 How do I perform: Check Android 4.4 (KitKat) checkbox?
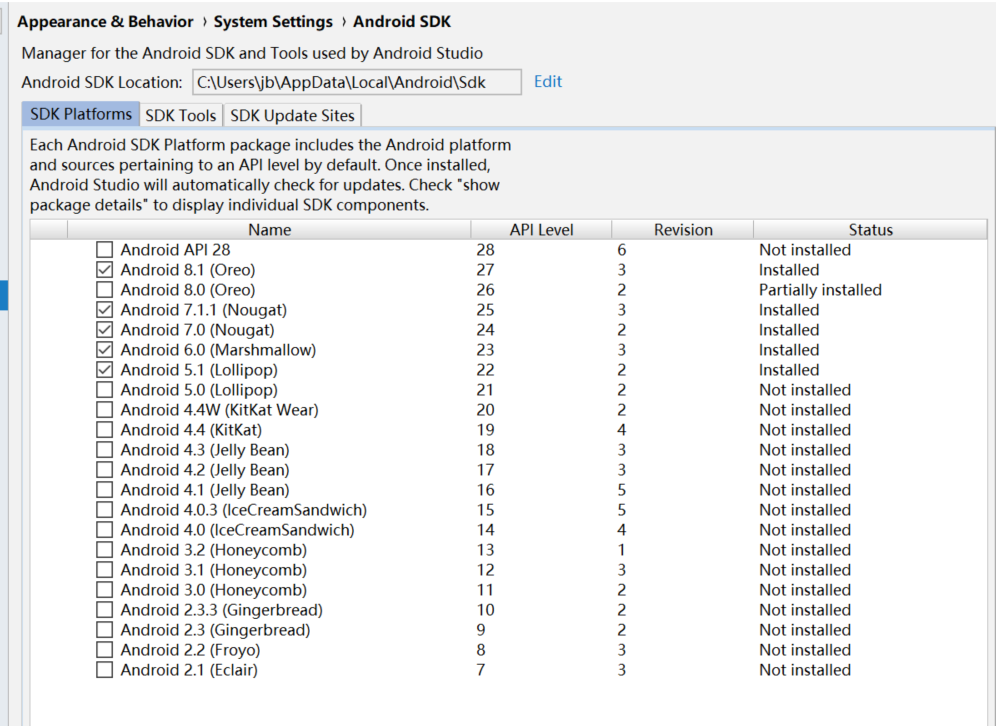point(105,430)
